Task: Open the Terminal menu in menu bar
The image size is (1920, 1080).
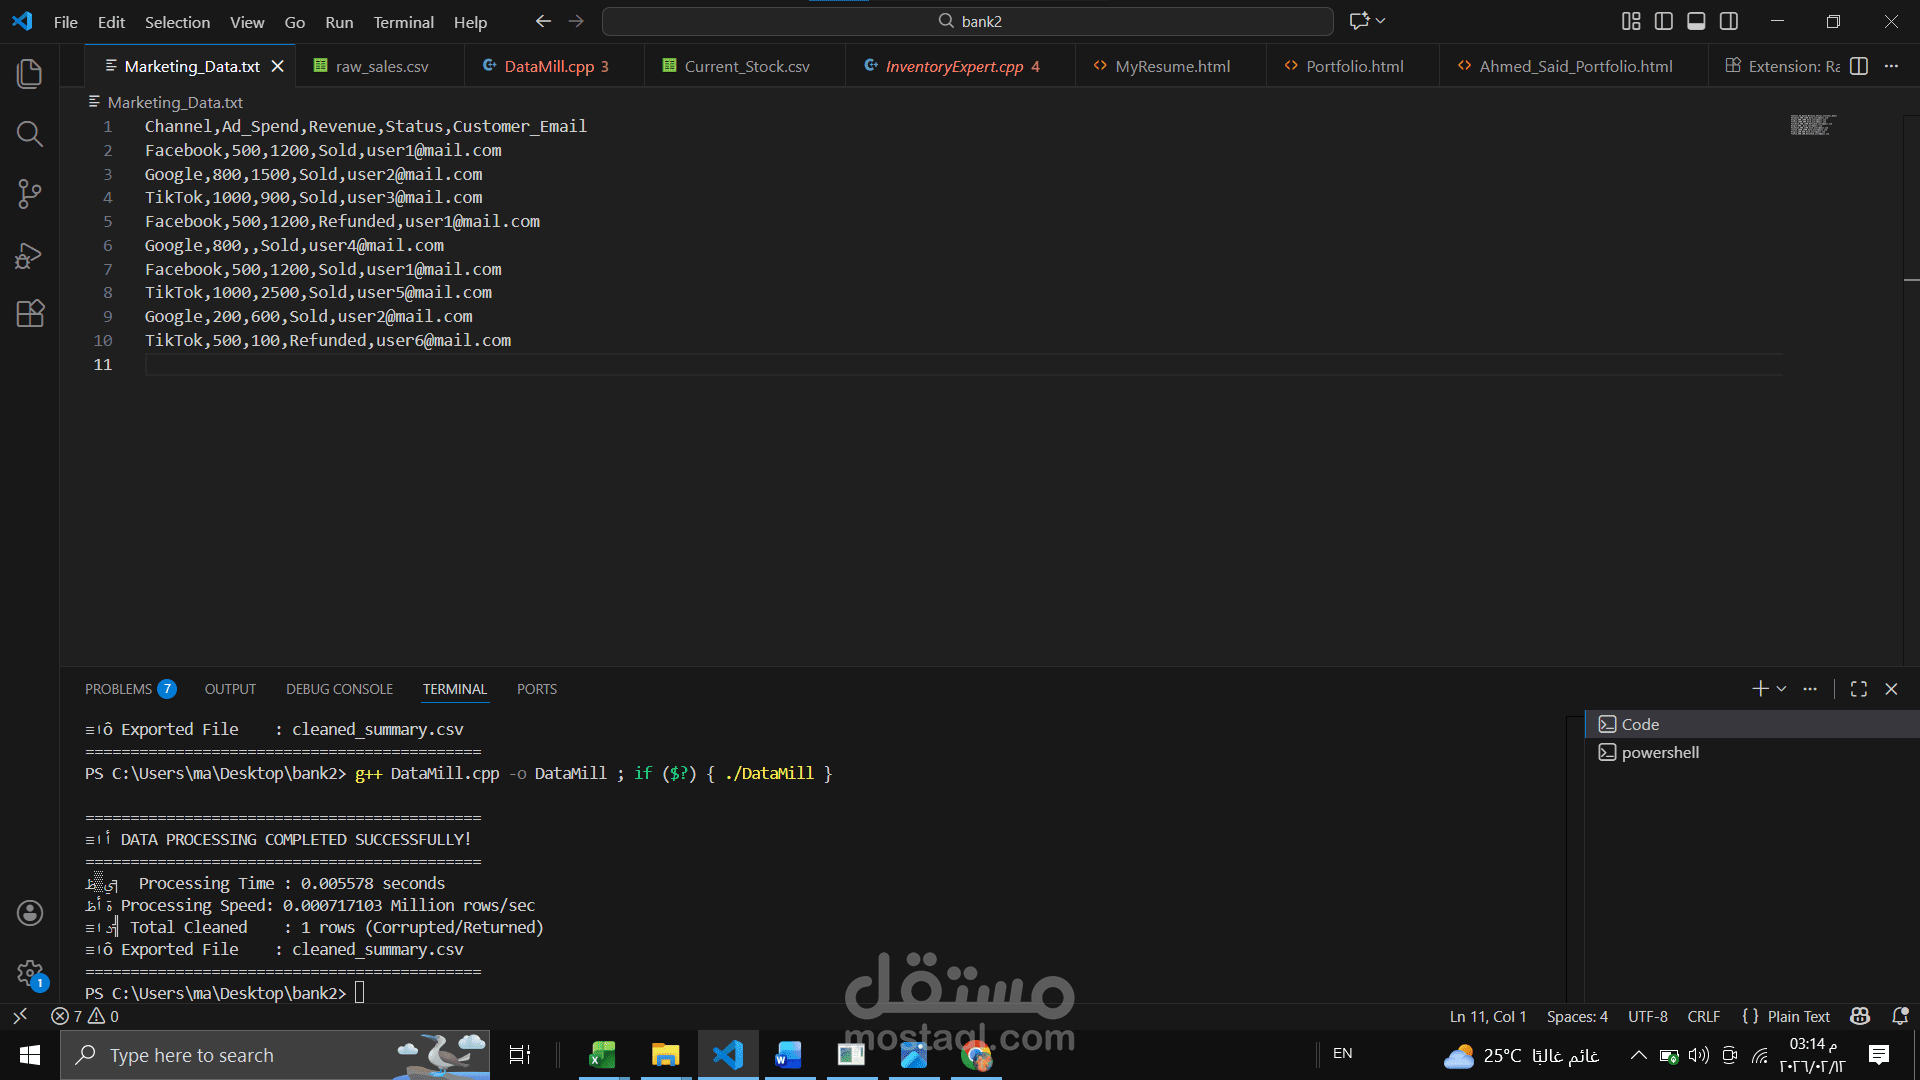Action: (x=403, y=22)
